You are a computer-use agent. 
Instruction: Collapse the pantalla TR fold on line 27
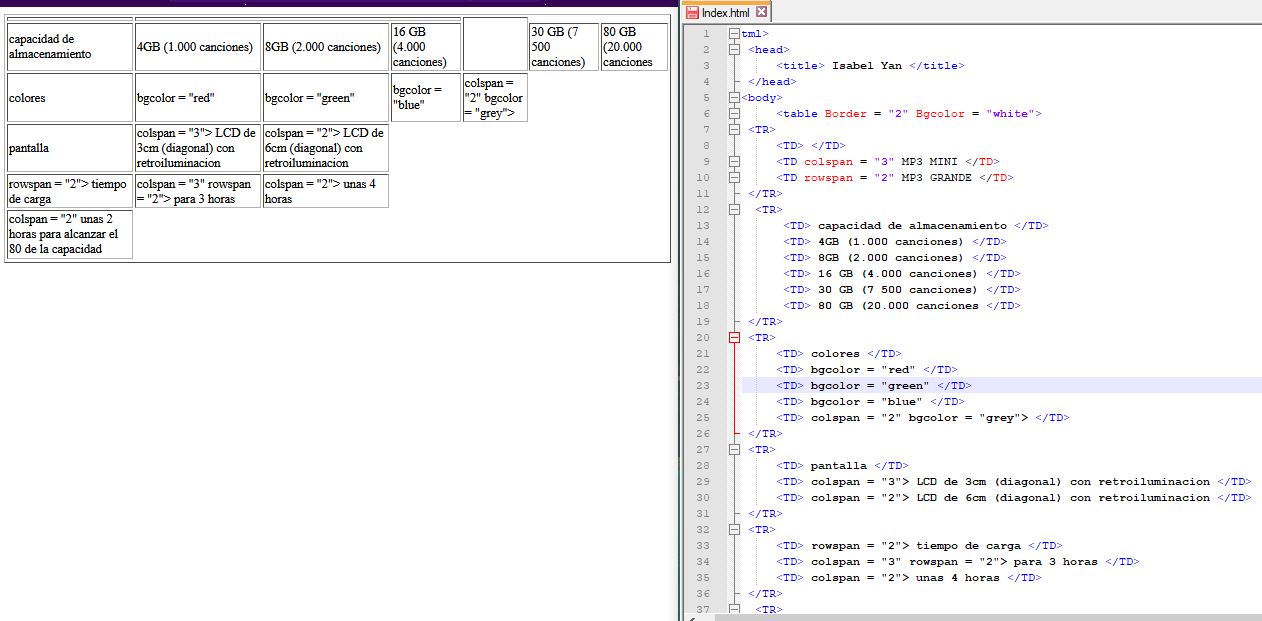click(x=735, y=449)
